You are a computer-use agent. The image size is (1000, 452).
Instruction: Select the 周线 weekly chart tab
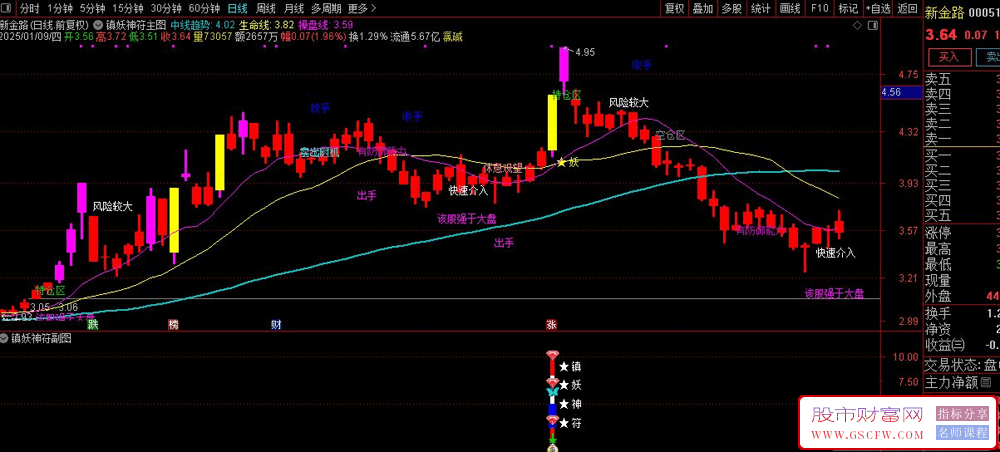[x=265, y=9]
